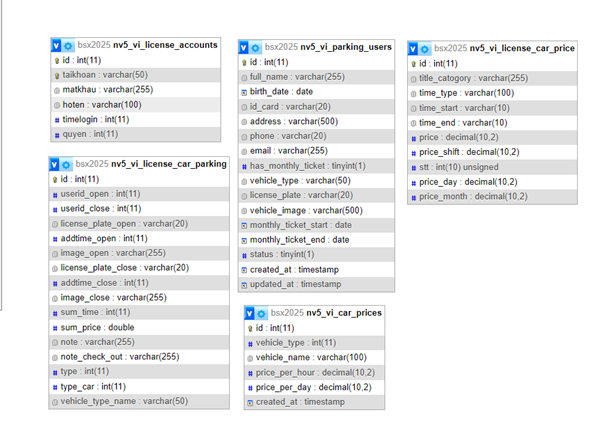Click primary key icon of nv5_vi_parking_users id
The width and height of the screenshot is (605, 432).
(x=244, y=62)
